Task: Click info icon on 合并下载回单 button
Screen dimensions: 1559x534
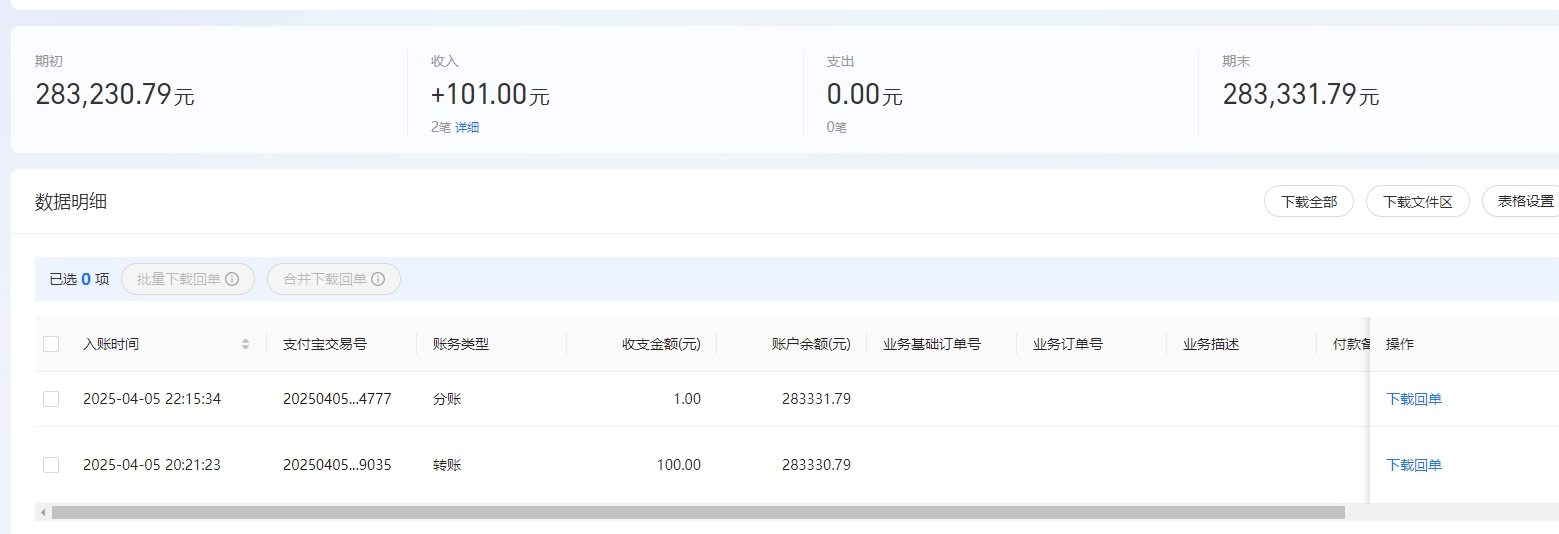Action: [378, 279]
